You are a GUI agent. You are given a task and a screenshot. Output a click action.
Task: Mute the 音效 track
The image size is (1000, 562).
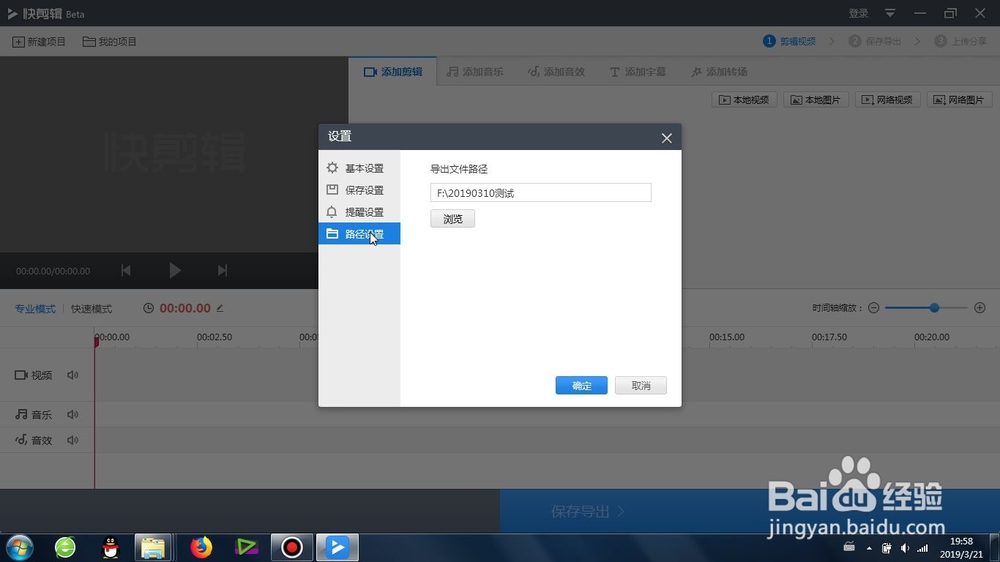pos(73,440)
